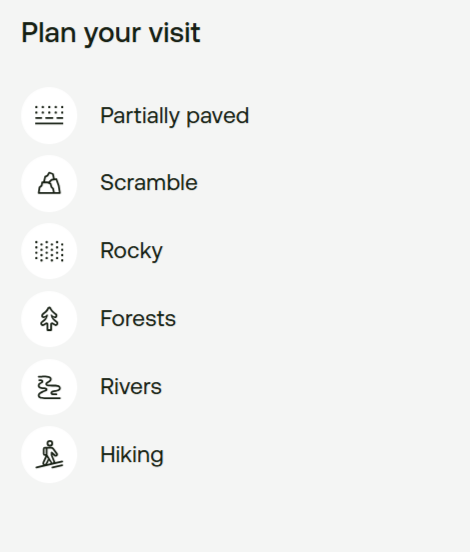
Task: Click the word 'your' in the heading
Action: (x=113, y=35)
